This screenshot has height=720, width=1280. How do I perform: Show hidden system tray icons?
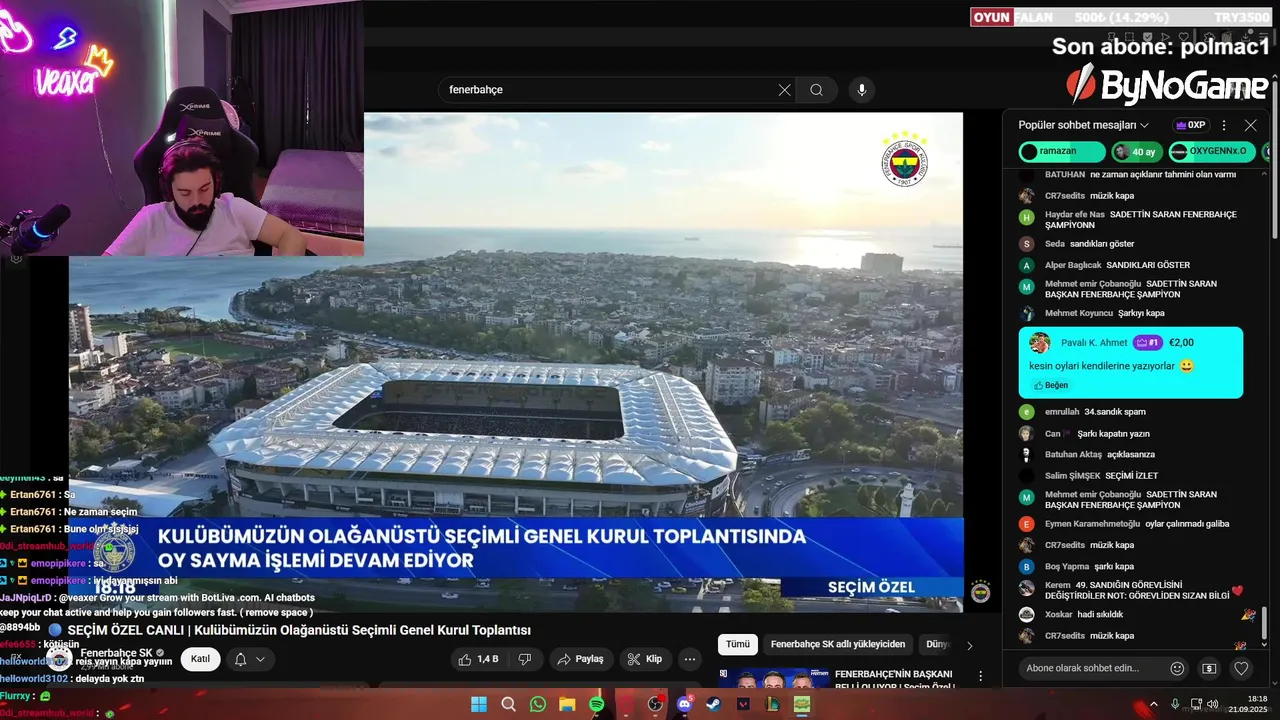[1154, 704]
